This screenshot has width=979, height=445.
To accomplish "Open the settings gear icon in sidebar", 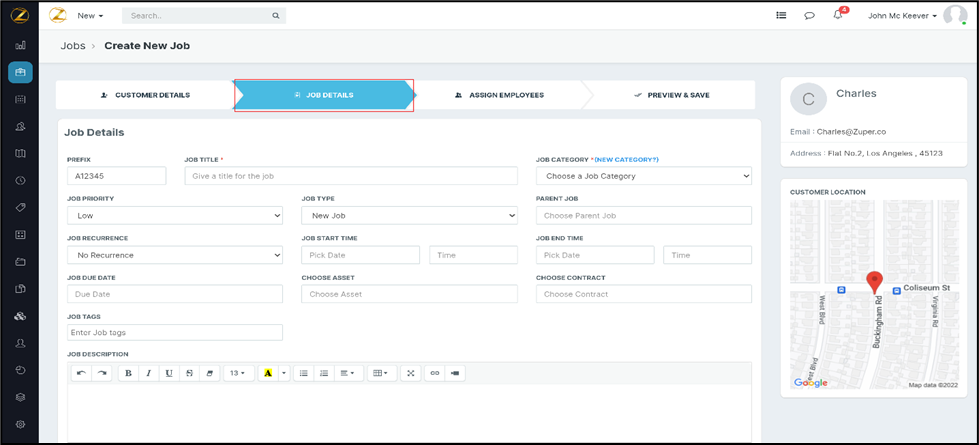I will coord(20,424).
